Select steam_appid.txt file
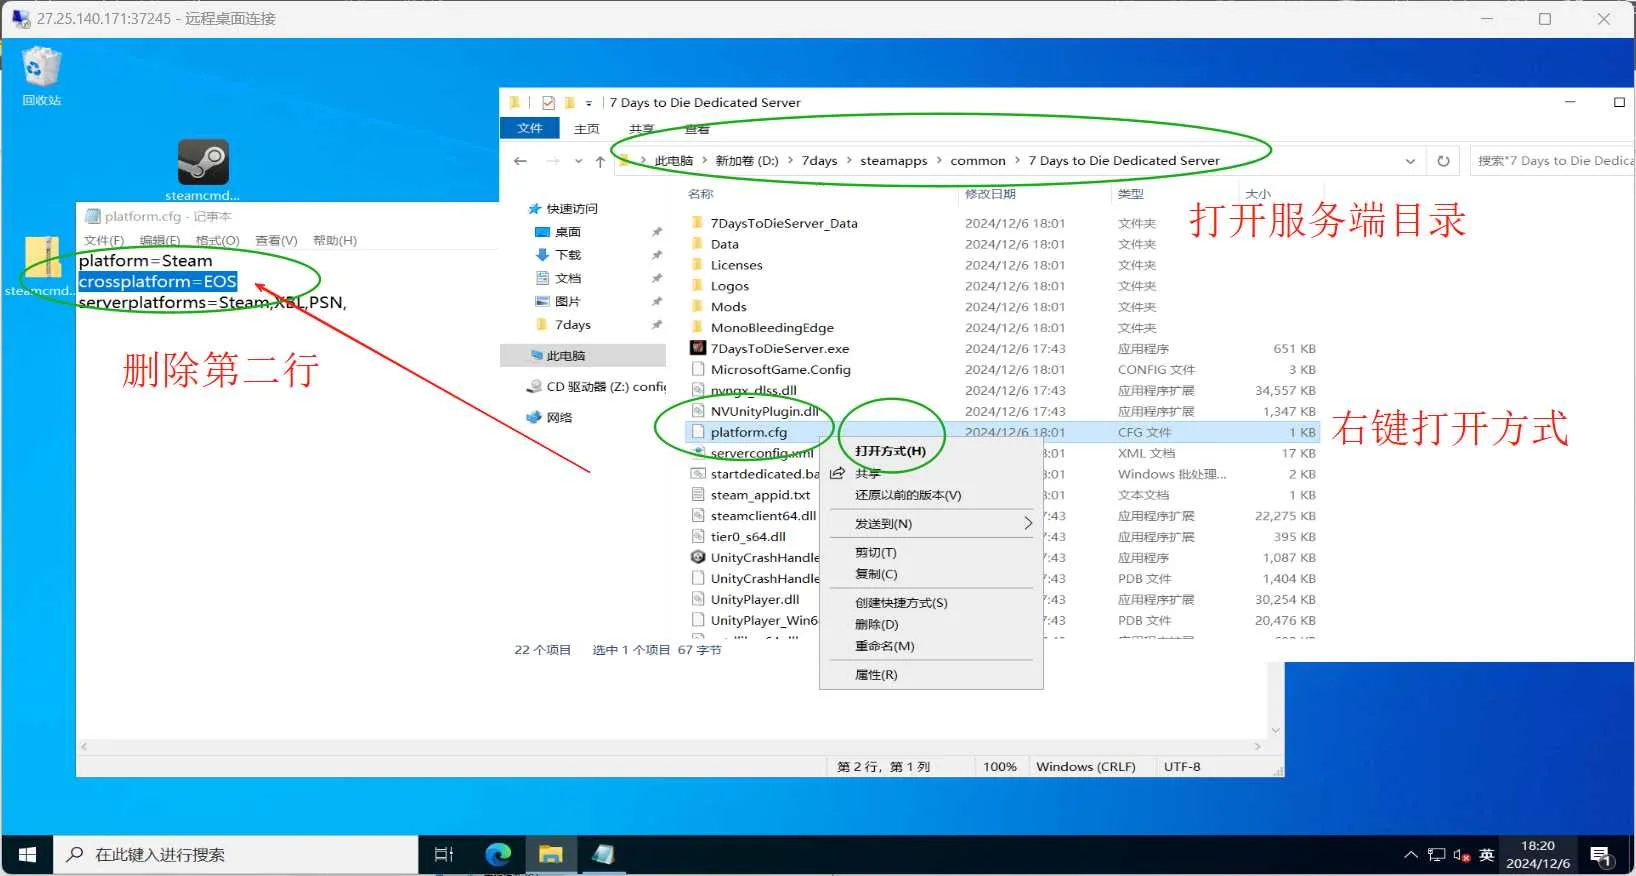1636x876 pixels. point(760,495)
